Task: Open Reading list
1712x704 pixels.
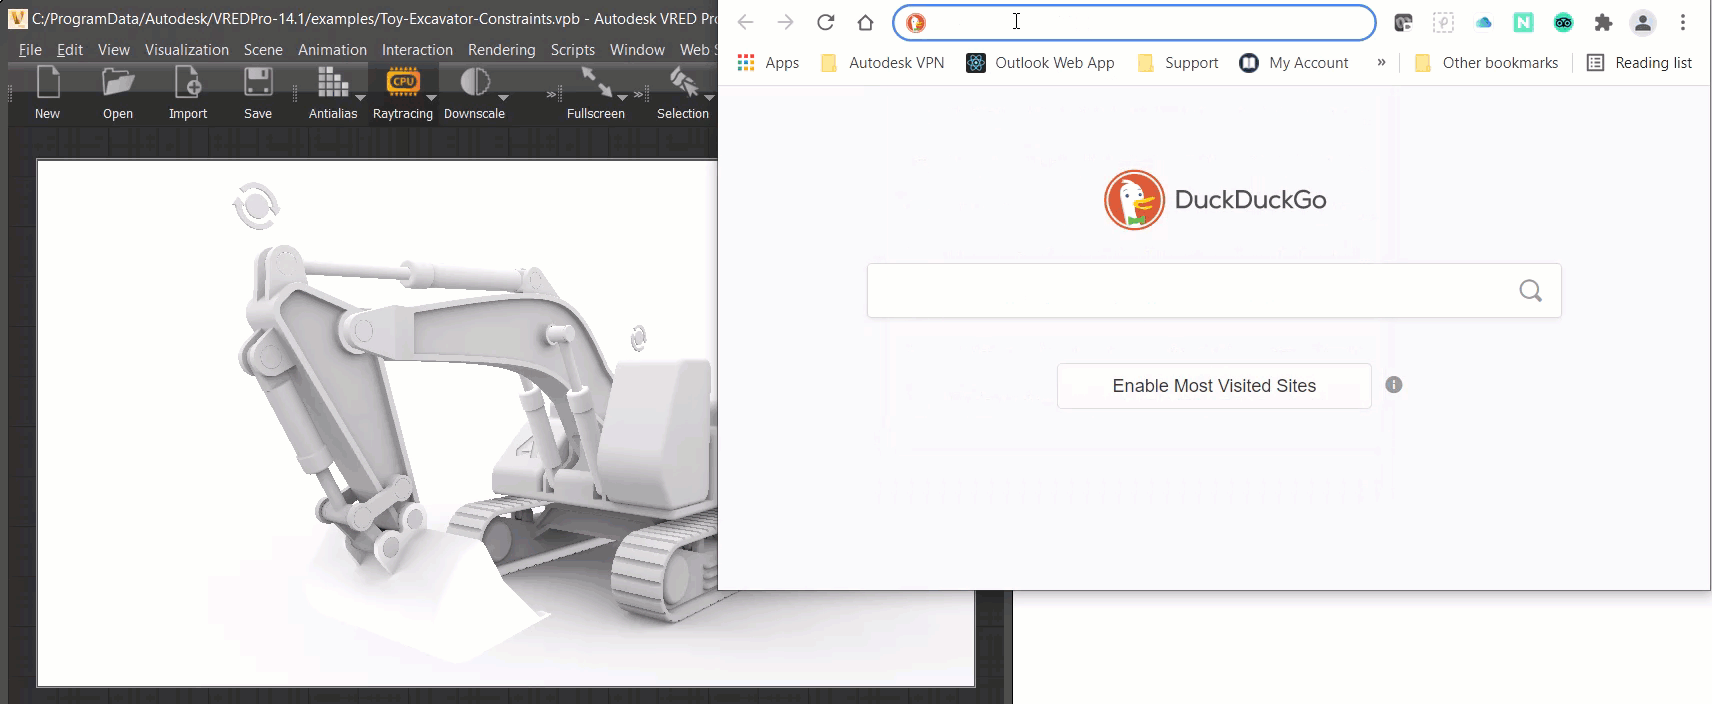Action: (x=1640, y=62)
